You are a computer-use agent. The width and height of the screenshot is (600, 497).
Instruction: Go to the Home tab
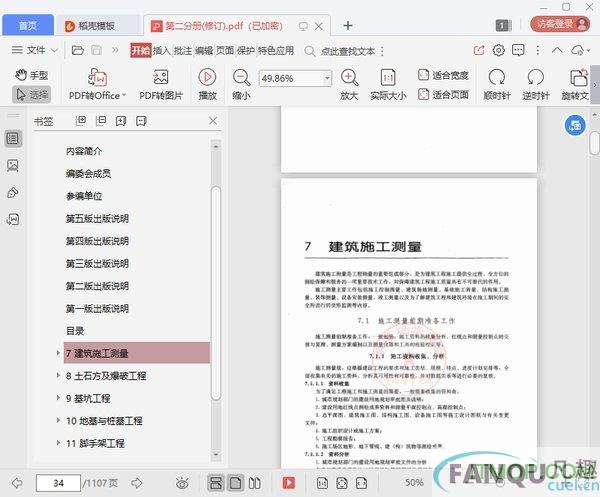coord(28,25)
